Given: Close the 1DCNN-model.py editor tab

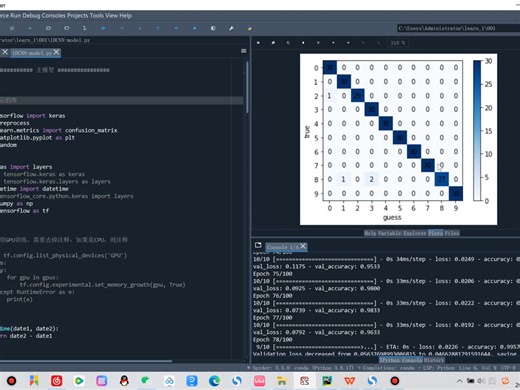Looking at the screenshot, I should coord(56,52).
